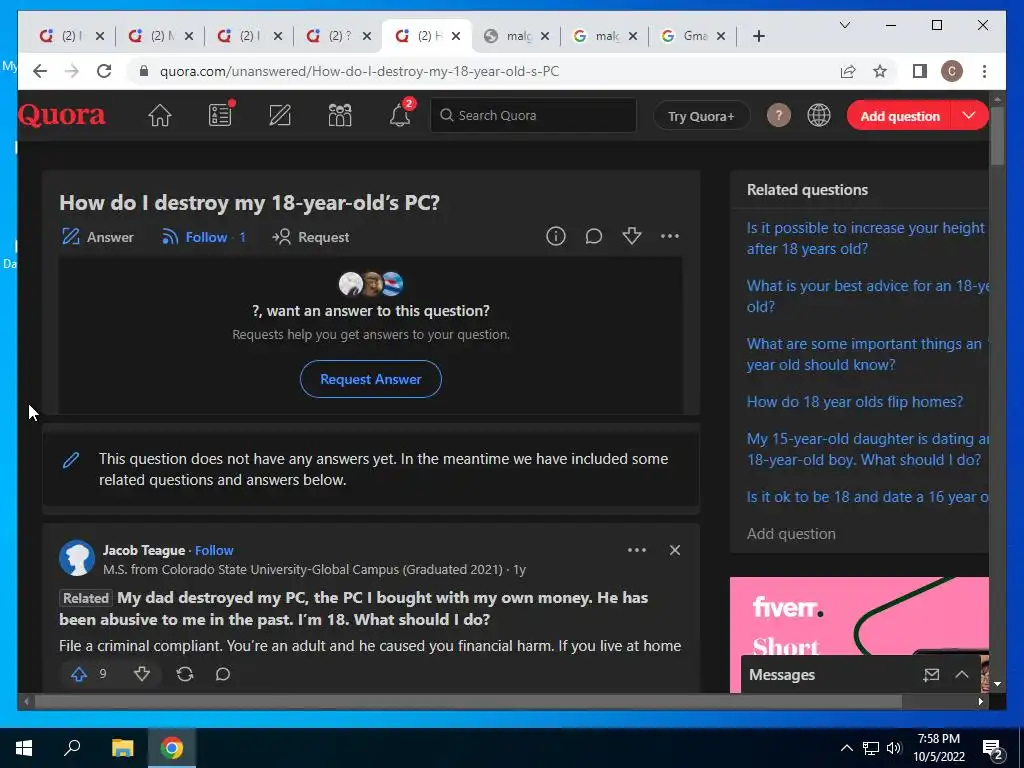This screenshot has height=768, width=1024.
Task: Switch to the Google search tab
Action: [604, 36]
